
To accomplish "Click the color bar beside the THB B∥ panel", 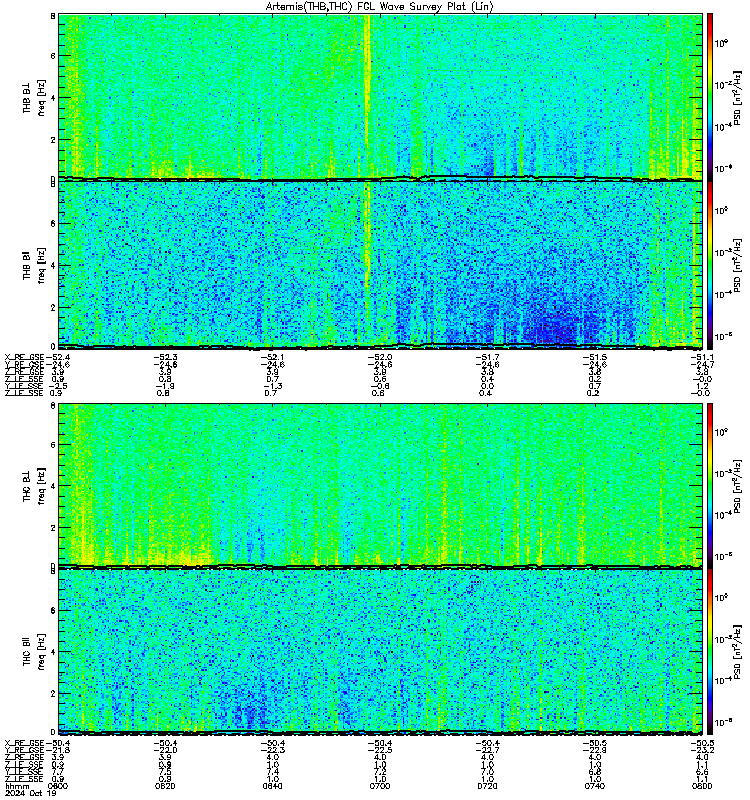I will [709, 265].
